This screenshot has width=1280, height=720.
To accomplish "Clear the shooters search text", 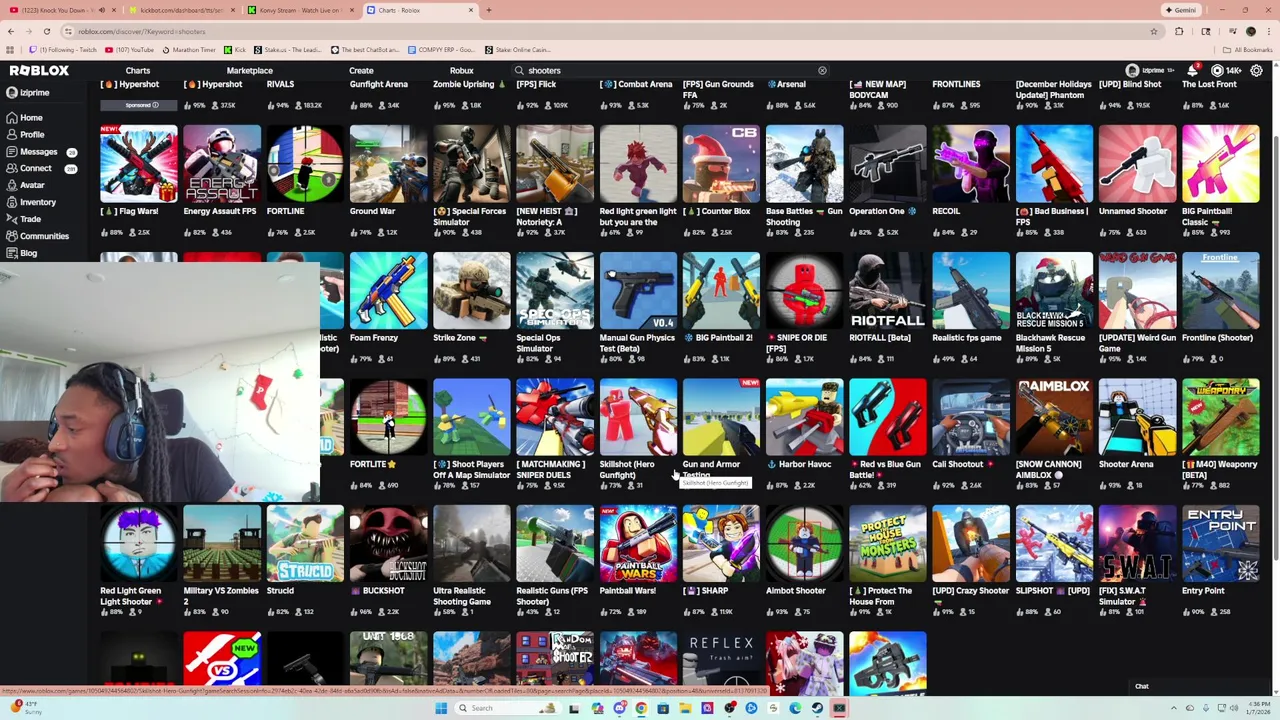I will tap(822, 71).
